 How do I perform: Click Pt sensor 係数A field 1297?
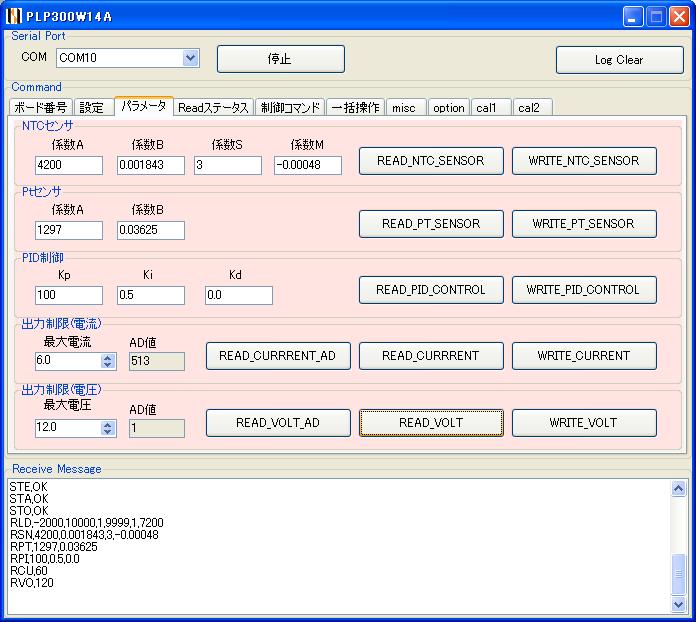pyautogui.click(x=69, y=230)
